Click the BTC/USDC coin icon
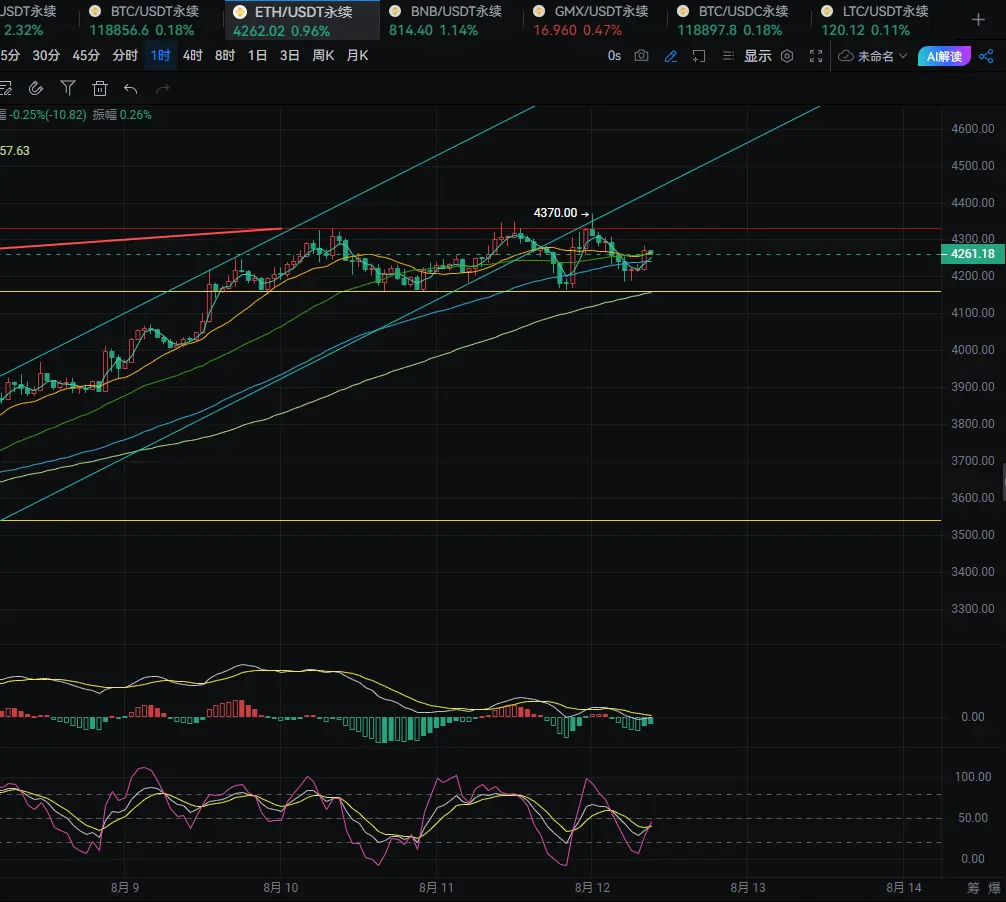This screenshot has height=902, width=1006. pyautogui.click(x=683, y=11)
